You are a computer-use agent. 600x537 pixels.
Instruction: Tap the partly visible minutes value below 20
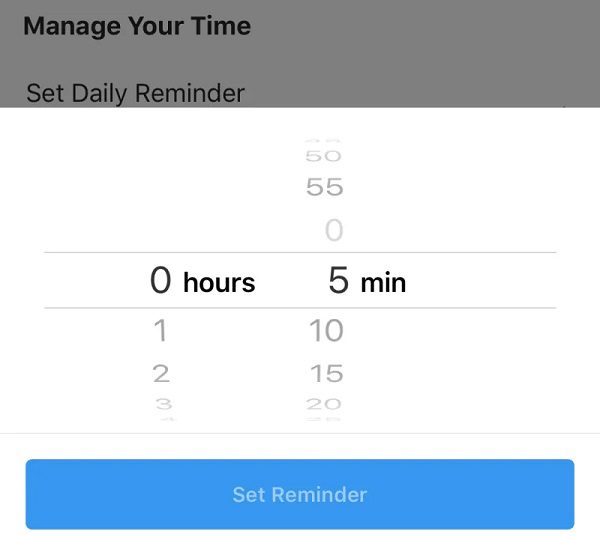[x=325, y=419]
